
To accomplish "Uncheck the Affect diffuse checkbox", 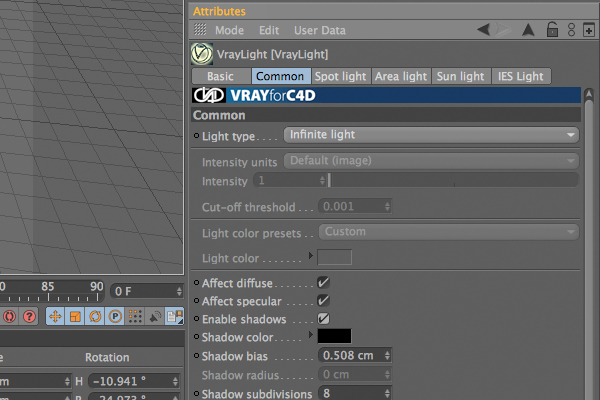I will pyautogui.click(x=323, y=282).
